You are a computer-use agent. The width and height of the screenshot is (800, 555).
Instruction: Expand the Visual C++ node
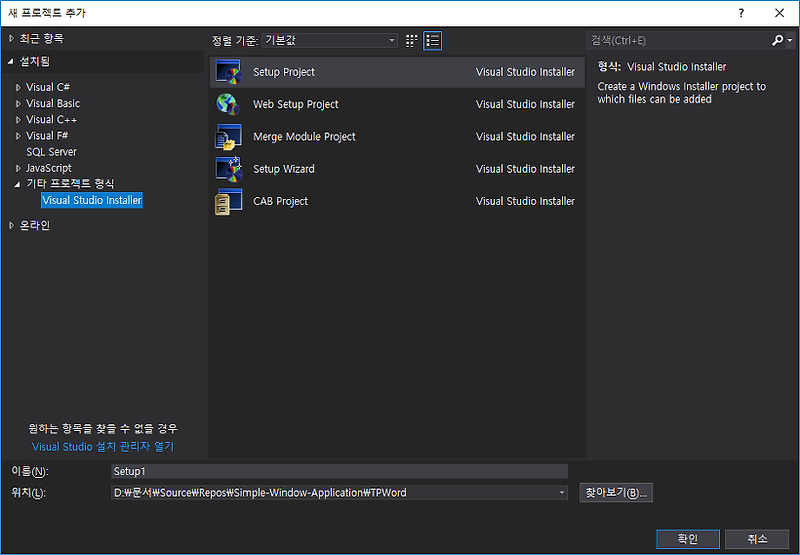pos(18,120)
